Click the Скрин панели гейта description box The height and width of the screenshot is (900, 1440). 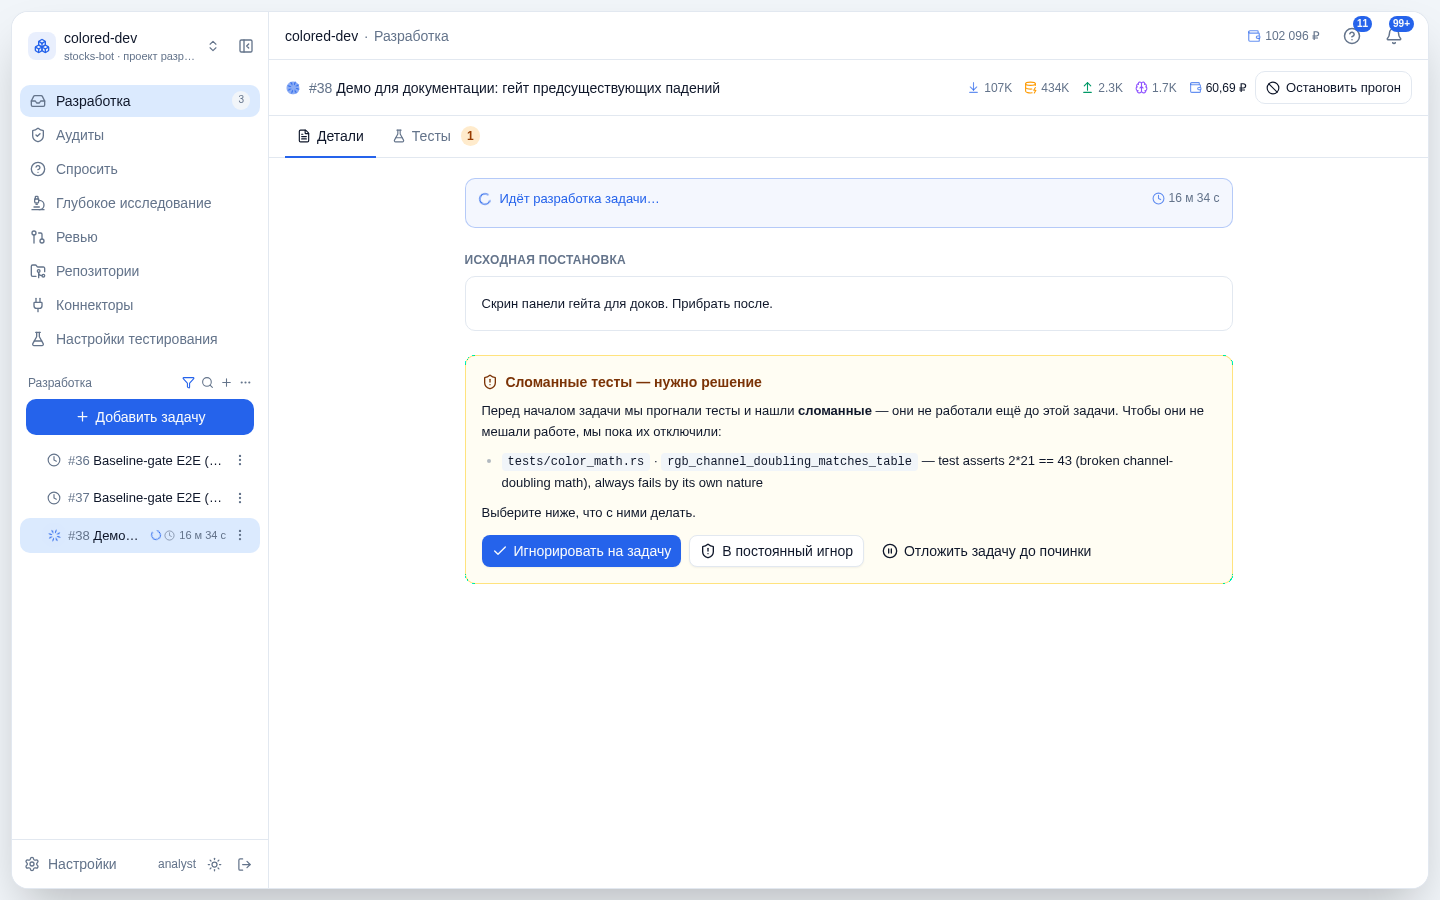(x=848, y=304)
